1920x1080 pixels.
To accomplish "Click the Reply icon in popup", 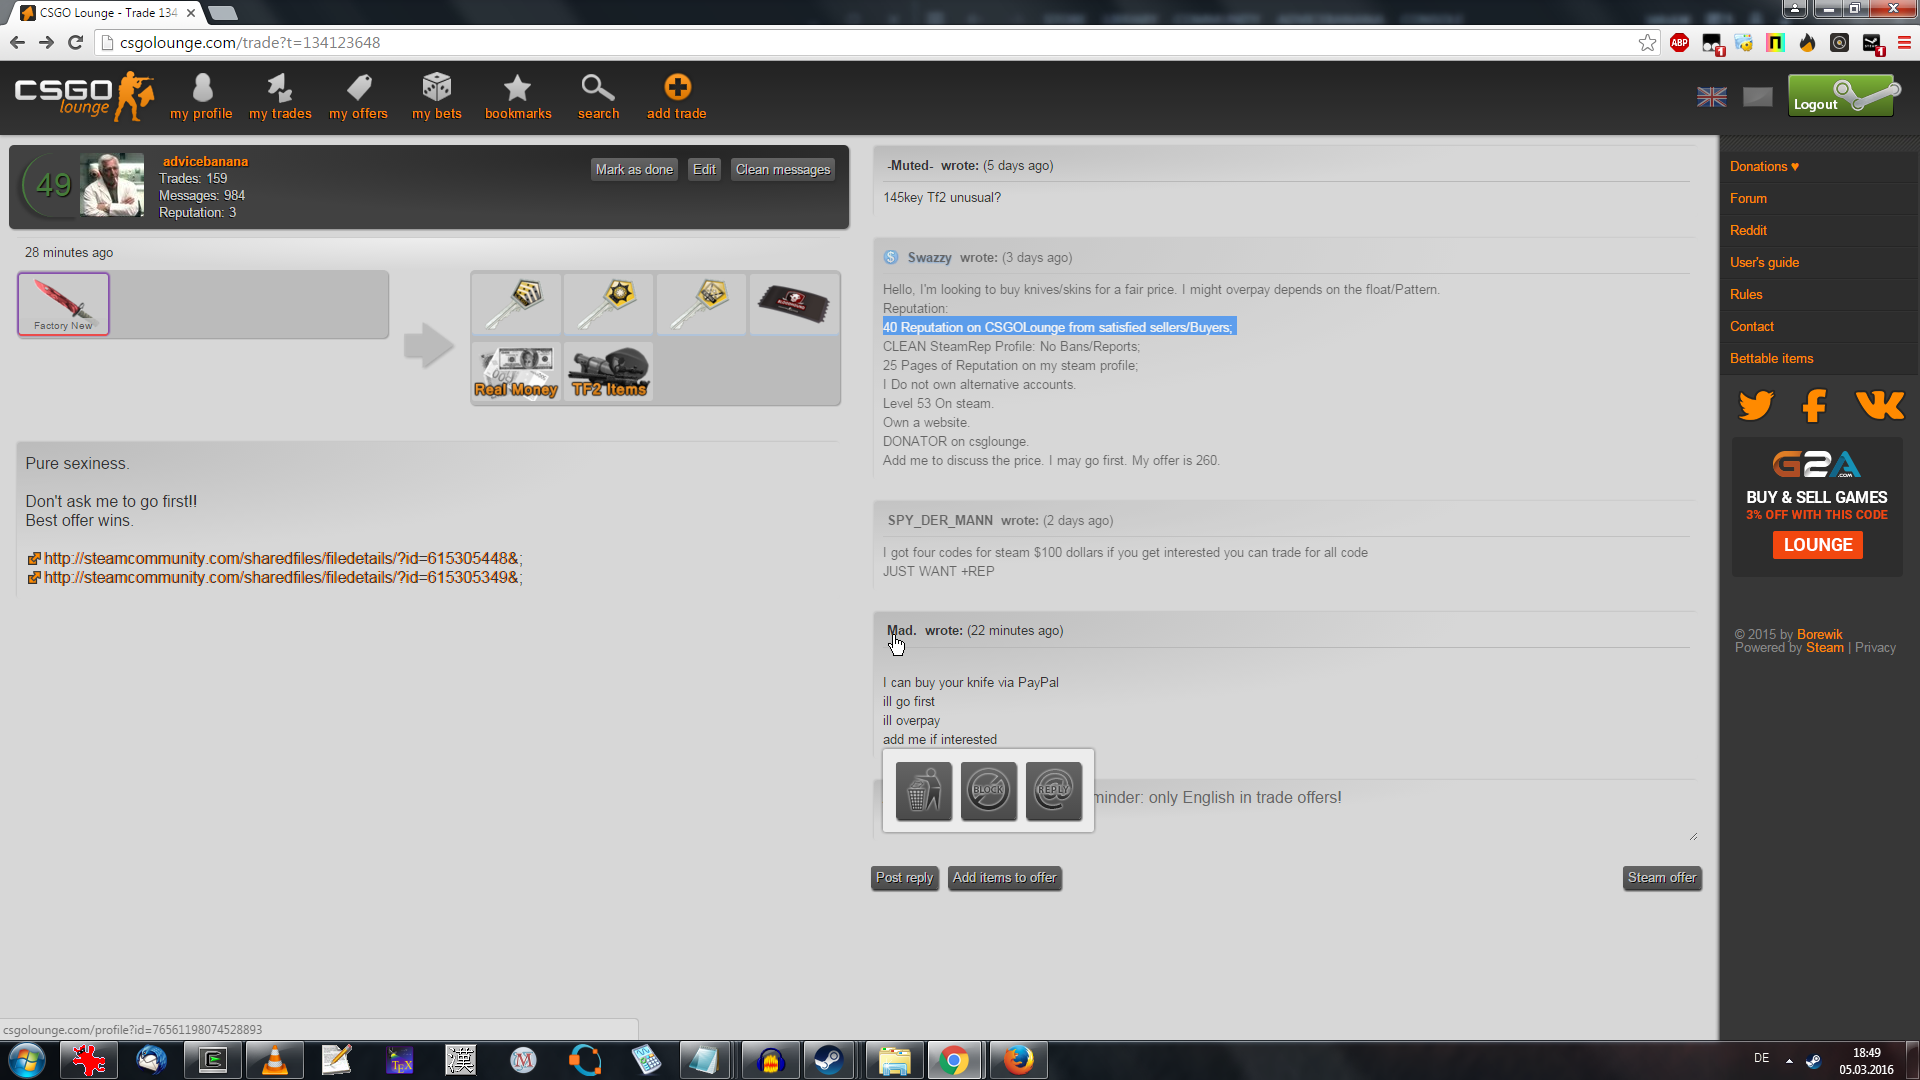I will point(1053,791).
